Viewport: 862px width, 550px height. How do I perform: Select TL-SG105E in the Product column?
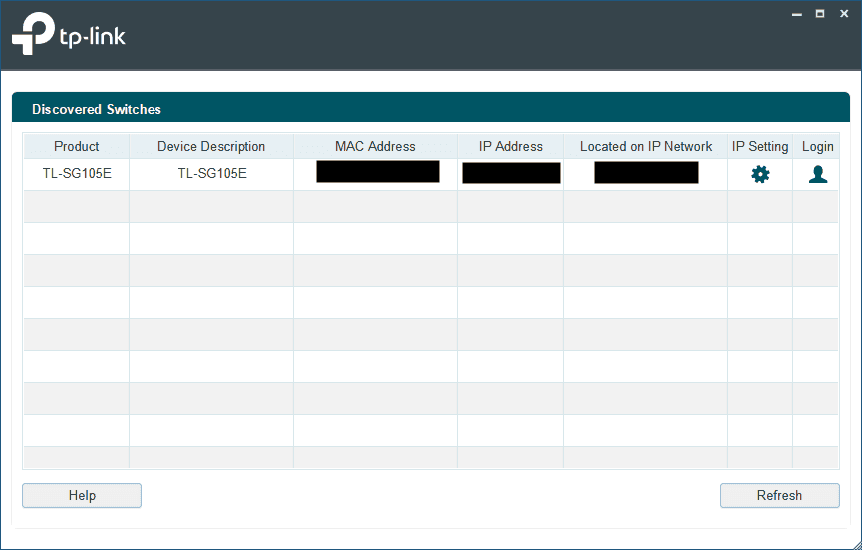77,174
